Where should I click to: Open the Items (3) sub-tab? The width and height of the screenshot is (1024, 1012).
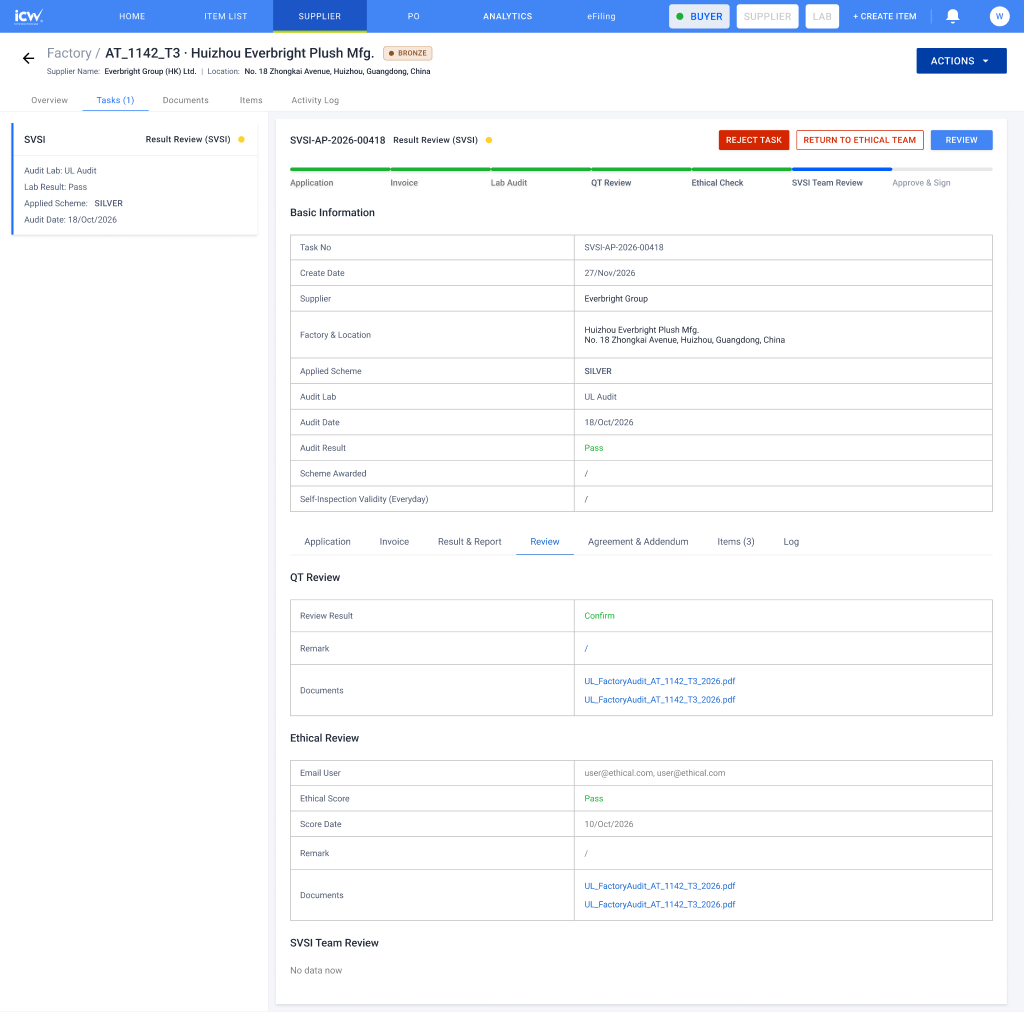(x=735, y=542)
